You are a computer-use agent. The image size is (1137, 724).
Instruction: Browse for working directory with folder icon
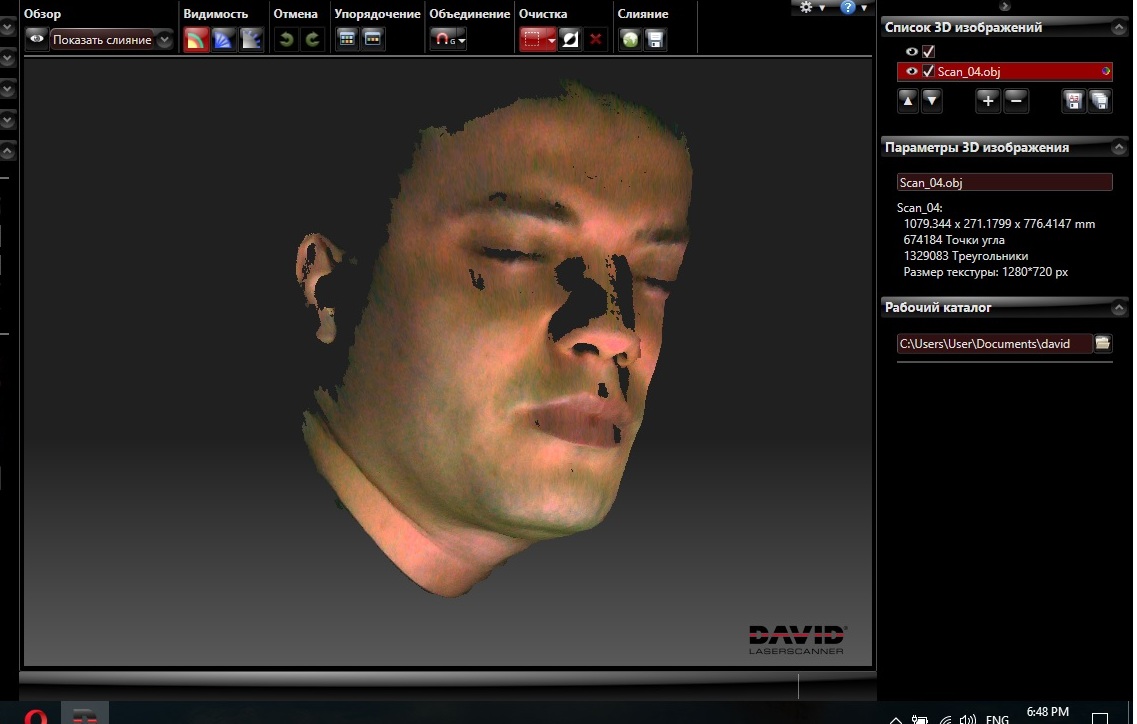pyautogui.click(x=1103, y=343)
